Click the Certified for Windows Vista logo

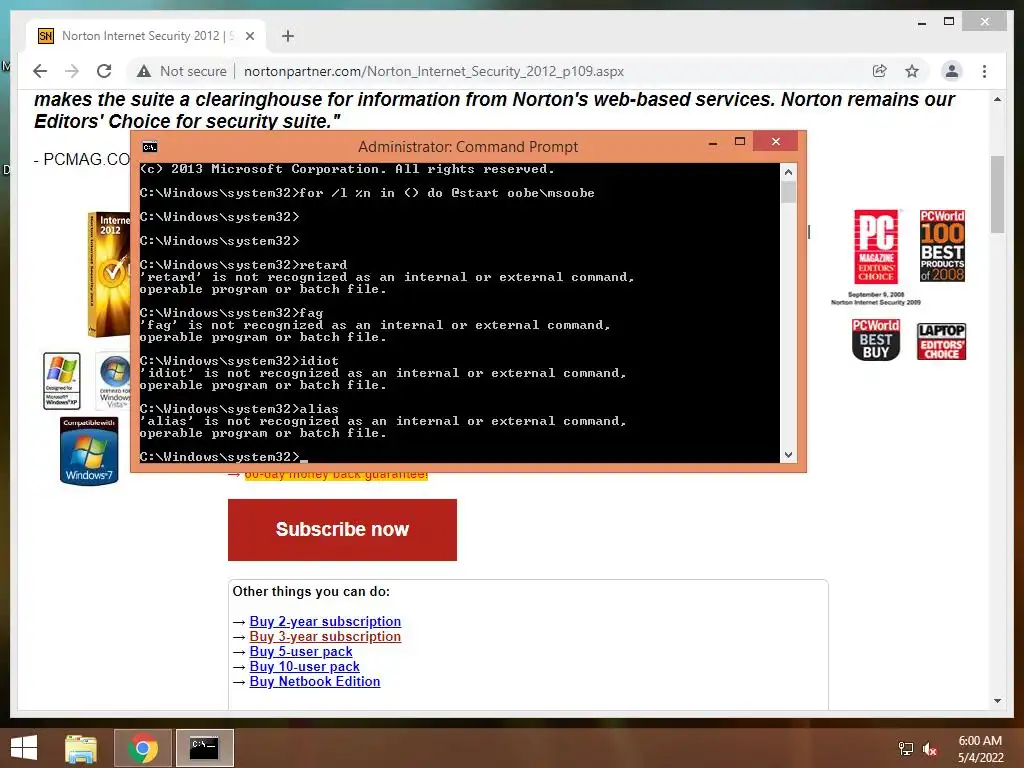114,381
